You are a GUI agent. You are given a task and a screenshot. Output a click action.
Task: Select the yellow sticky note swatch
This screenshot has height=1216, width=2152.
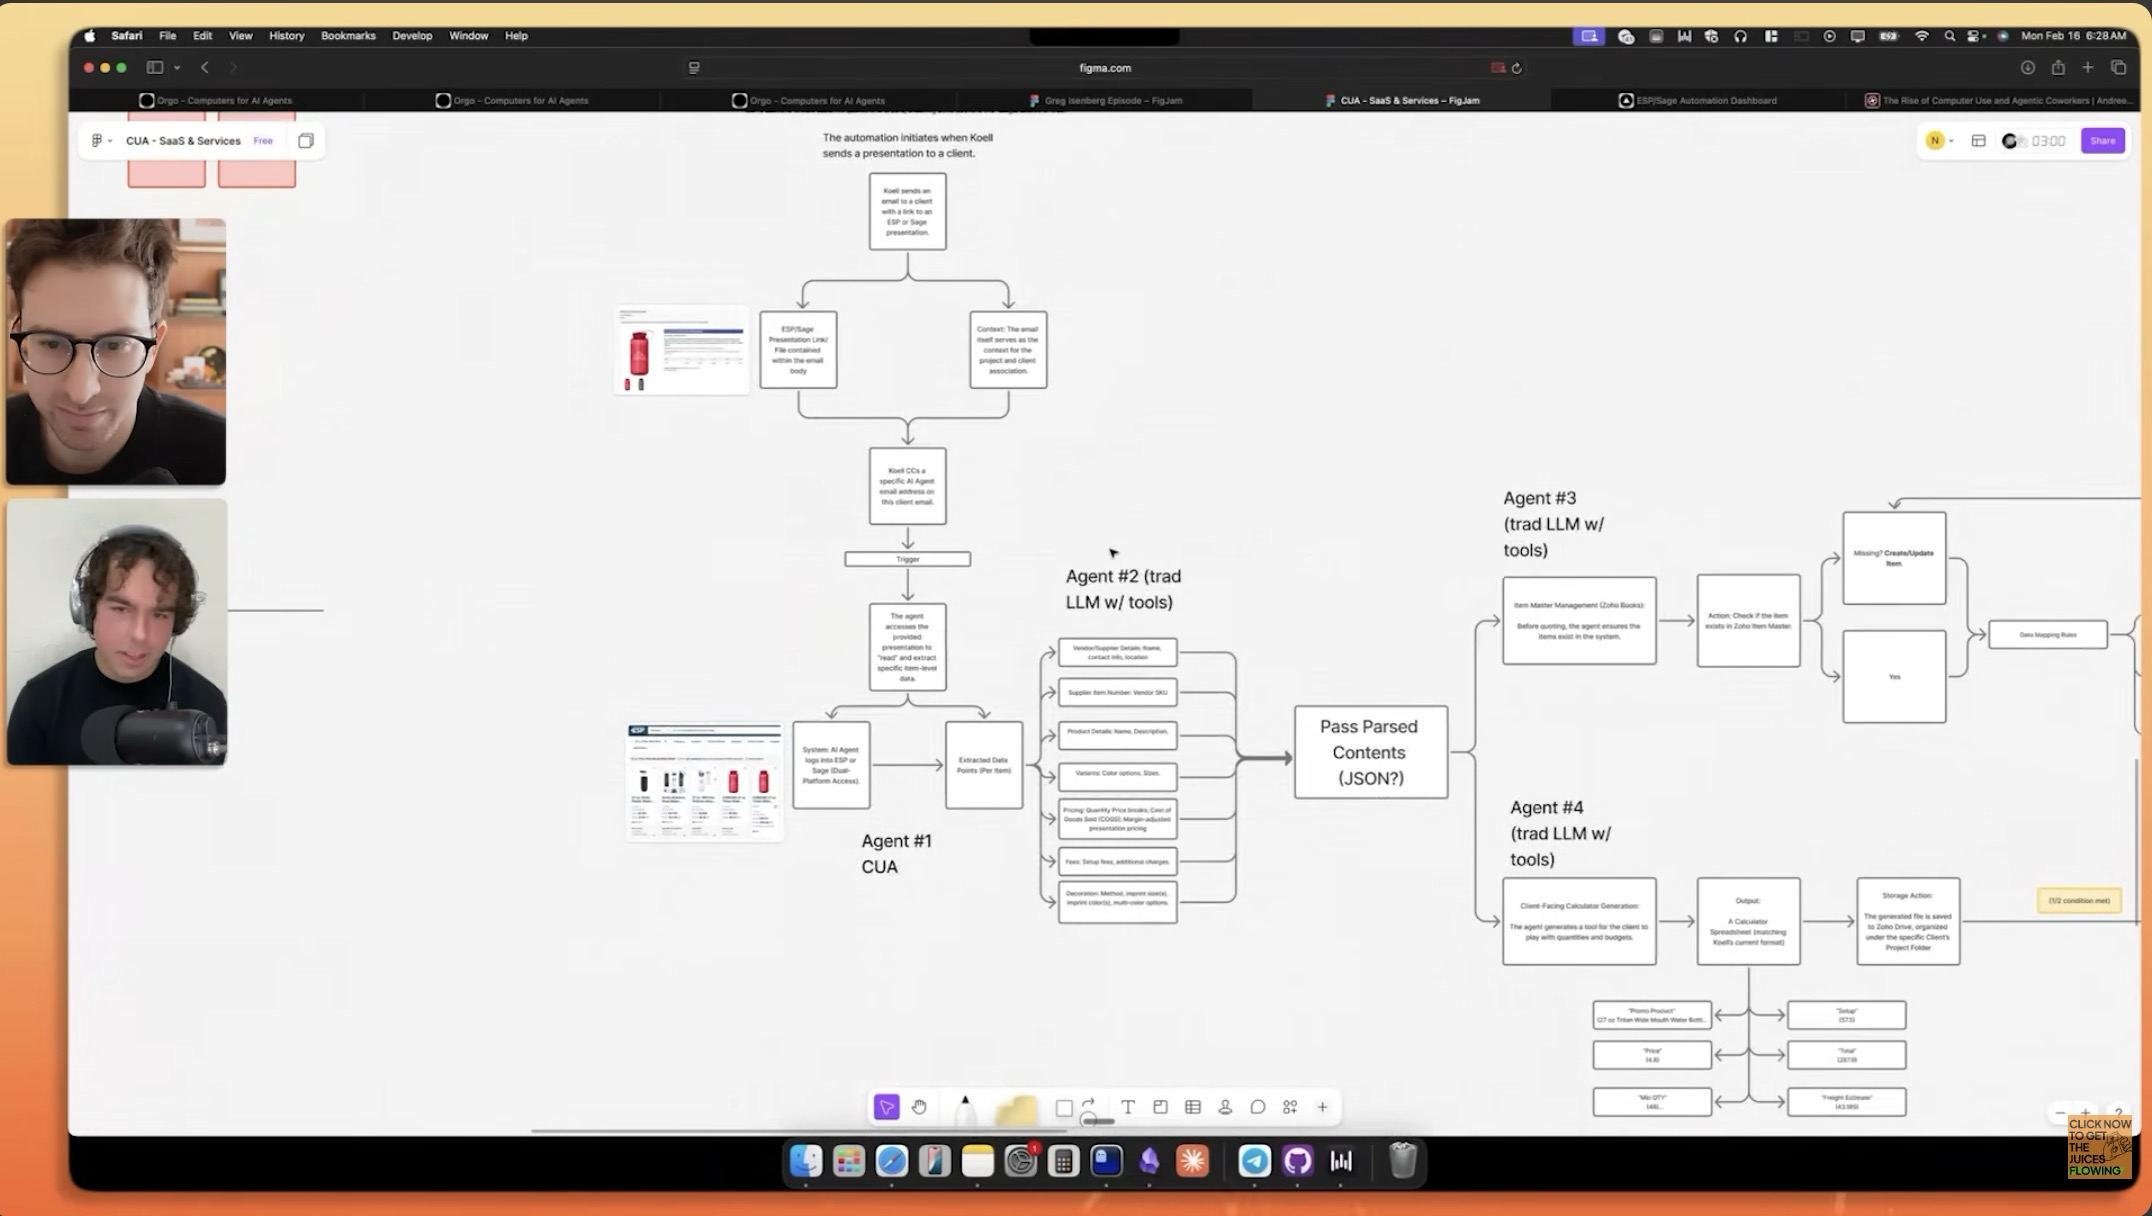(x=1016, y=1109)
